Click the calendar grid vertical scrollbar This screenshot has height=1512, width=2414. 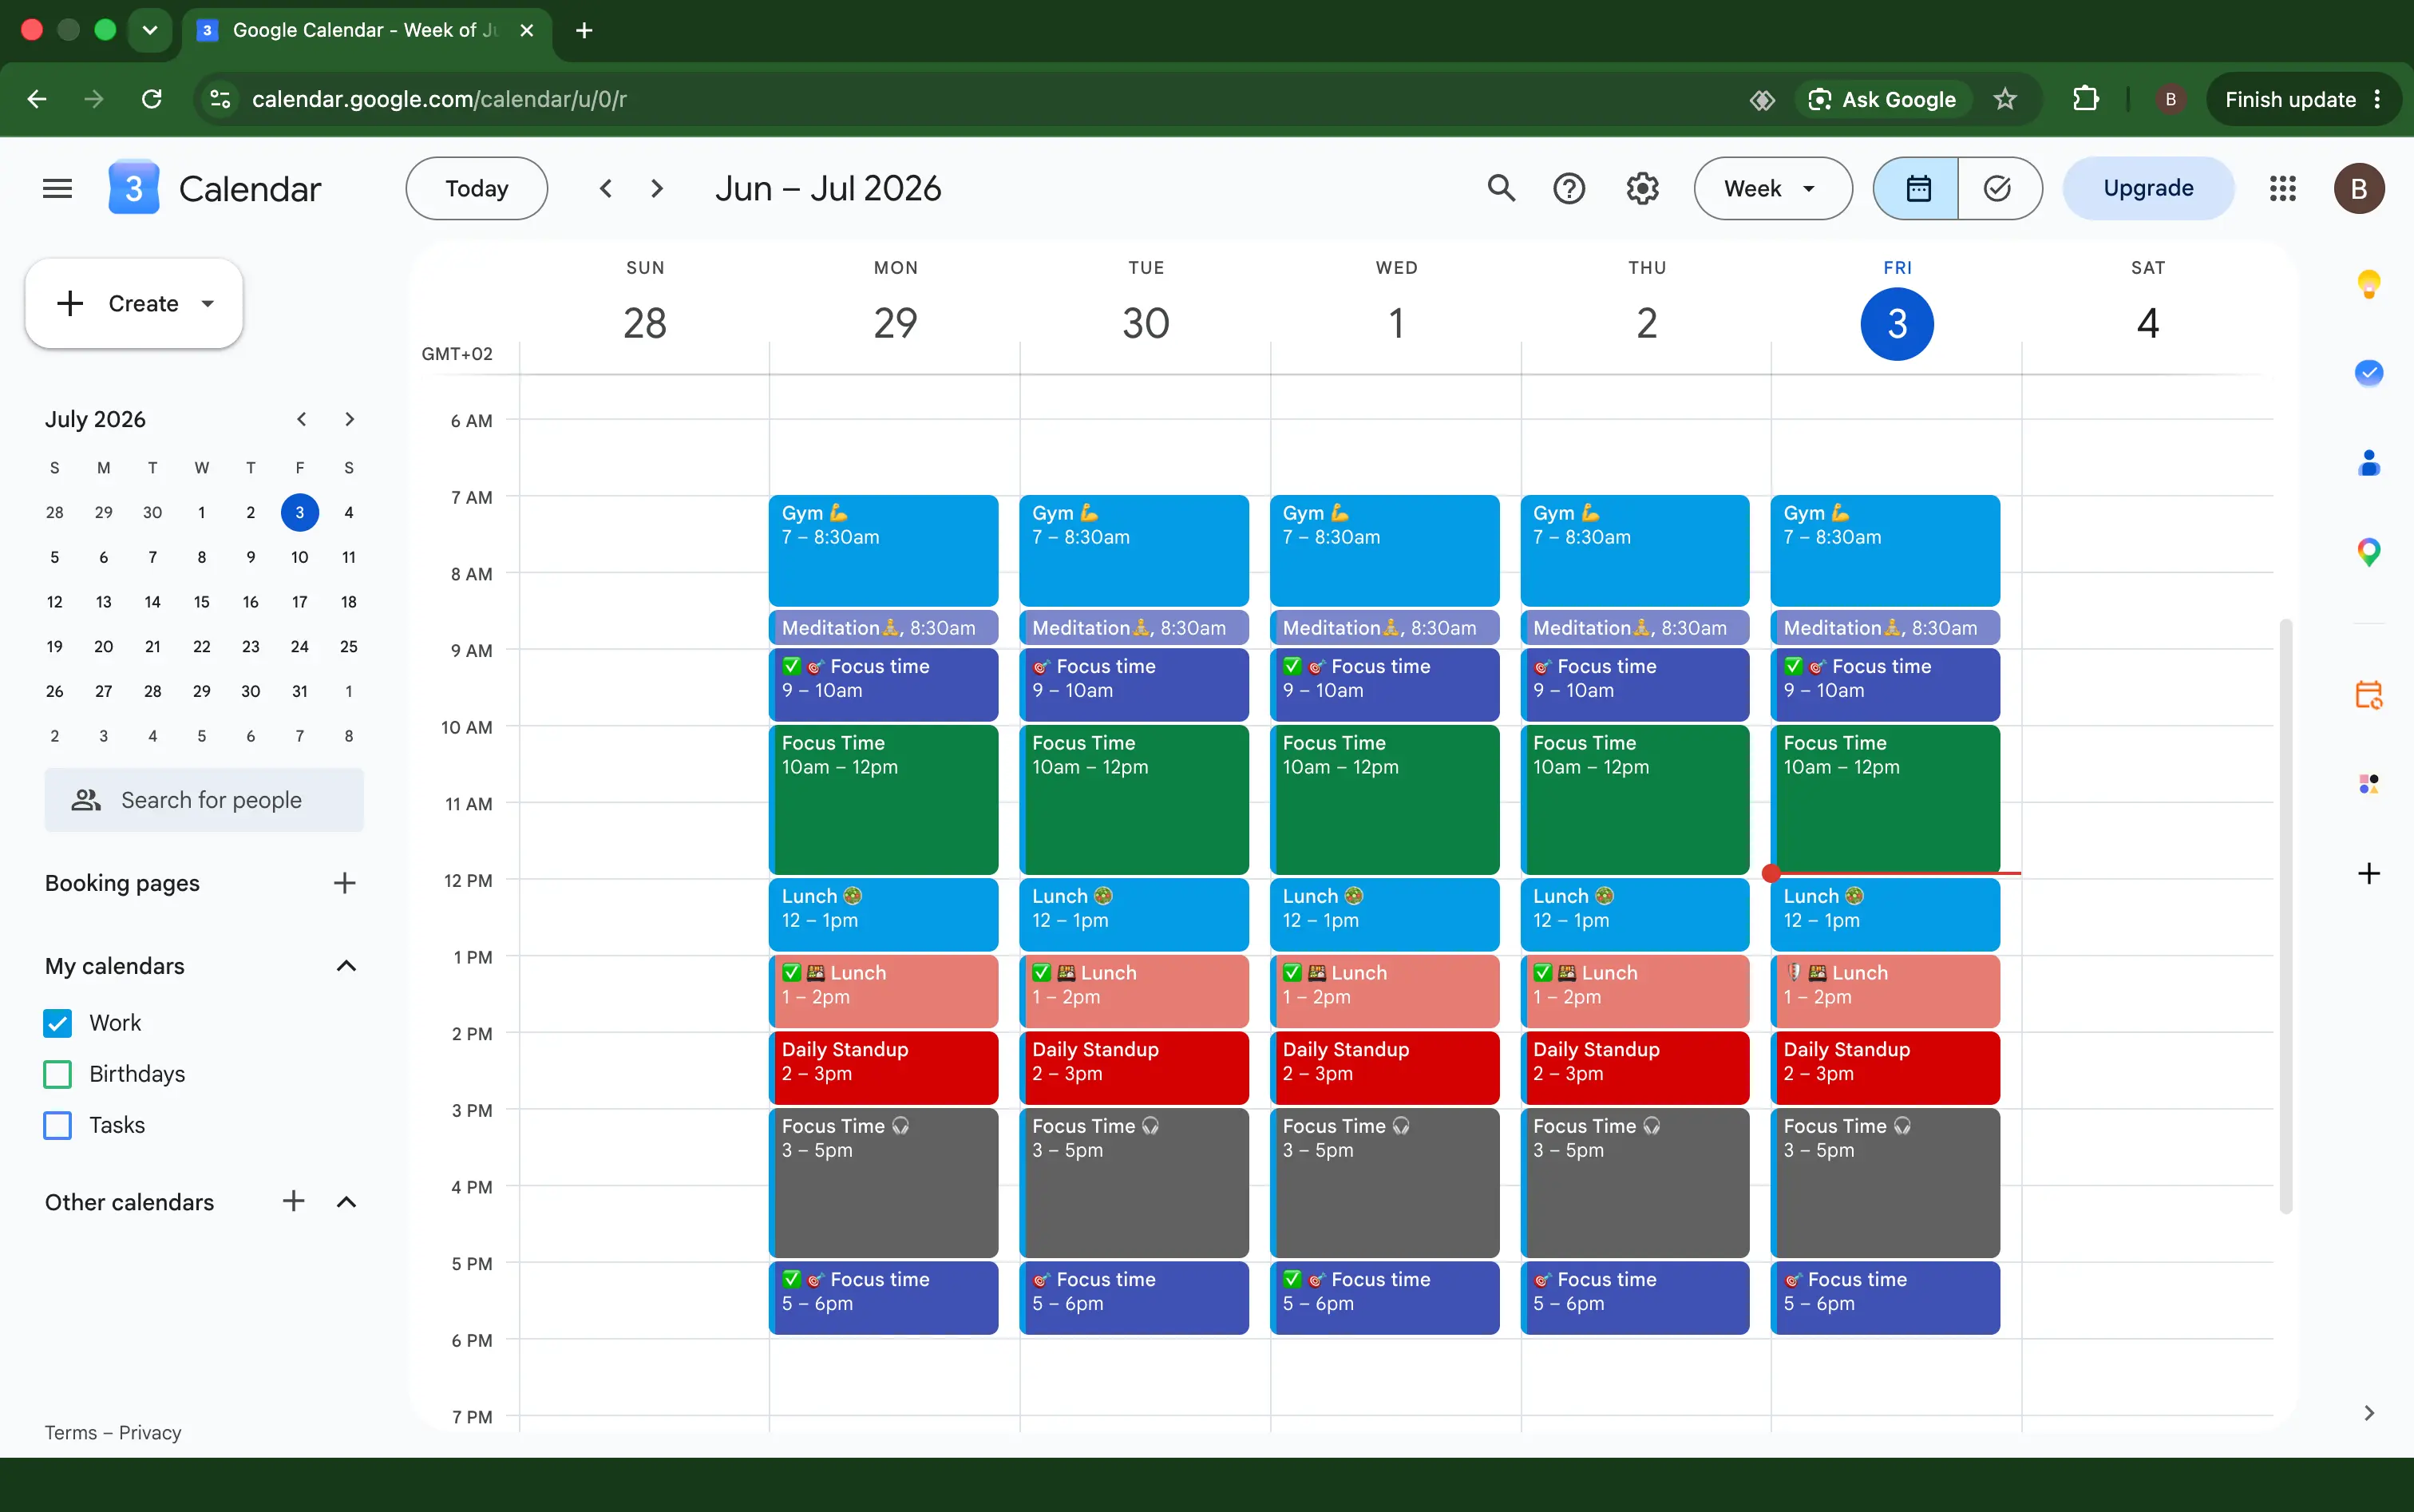(x=2285, y=915)
